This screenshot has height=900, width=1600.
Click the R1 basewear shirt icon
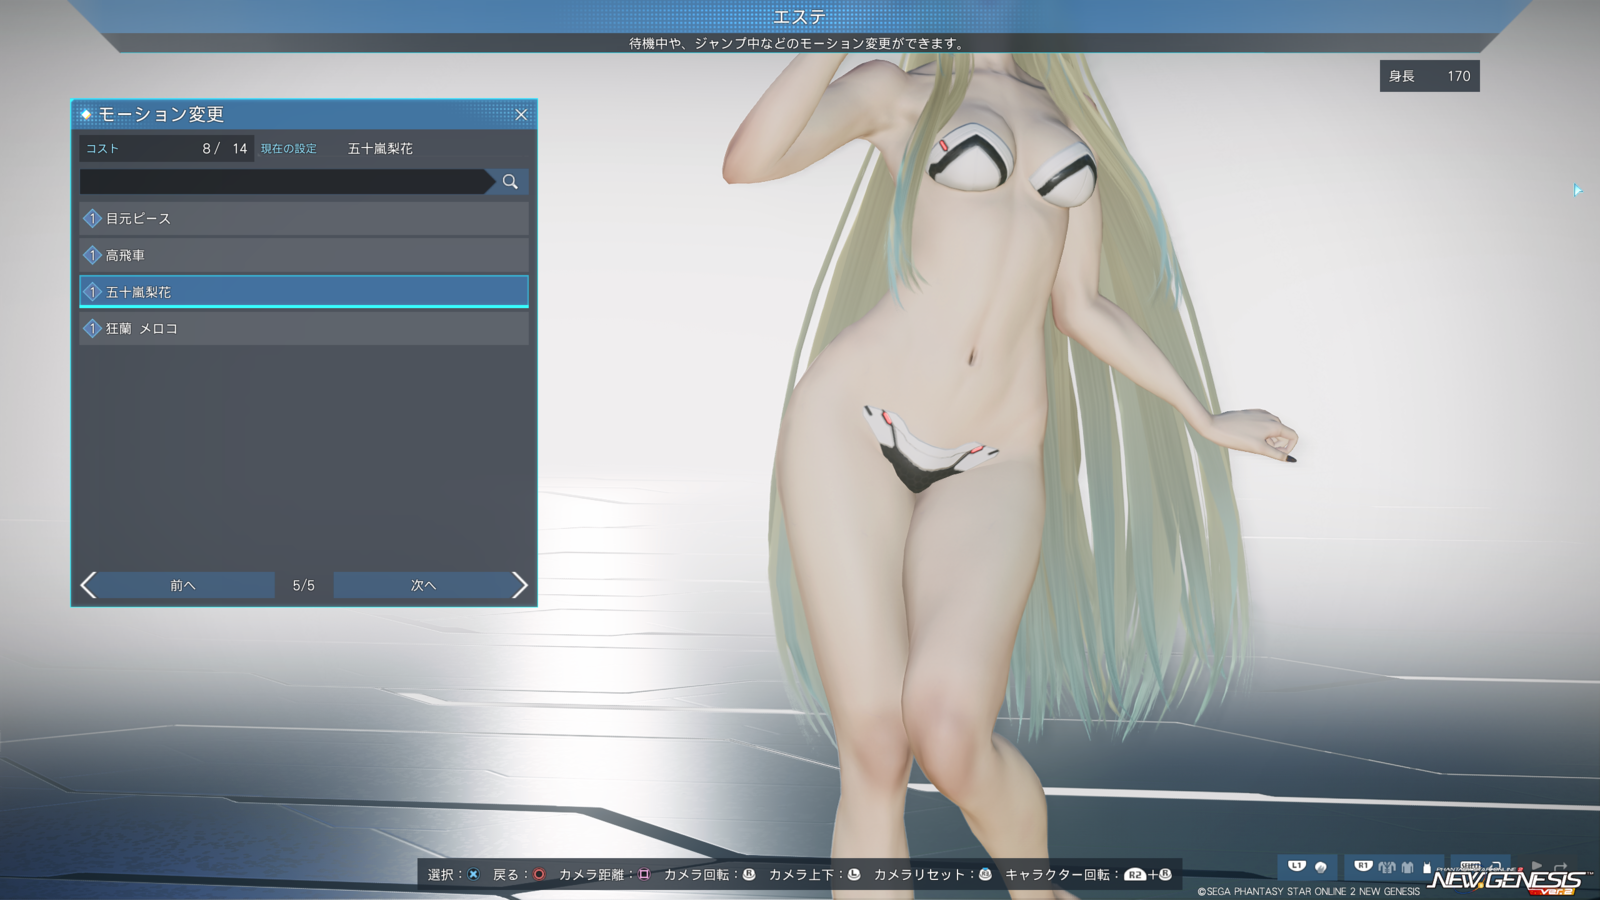pyautogui.click(x=1408, y=867)
